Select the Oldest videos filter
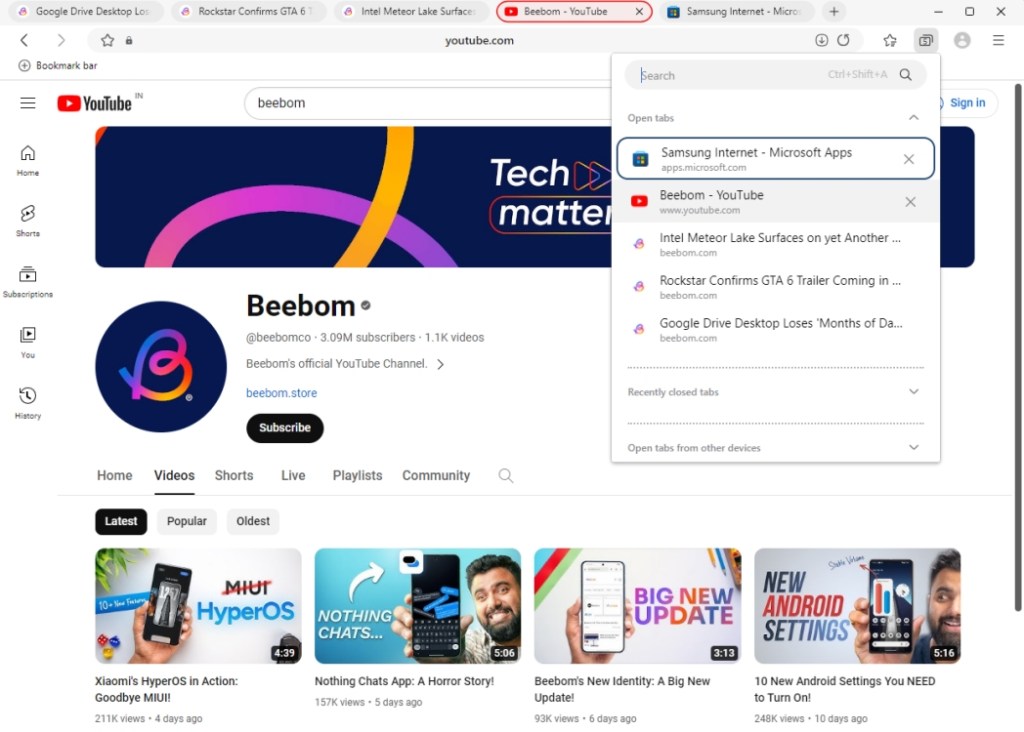1024x732 pixels. click(x=252, y=521)
